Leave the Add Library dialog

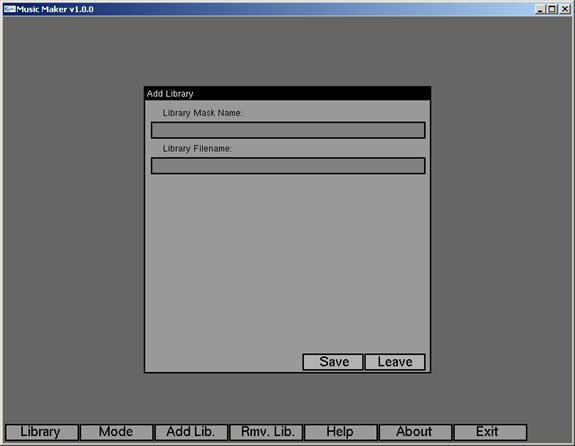tap(395, 362)
